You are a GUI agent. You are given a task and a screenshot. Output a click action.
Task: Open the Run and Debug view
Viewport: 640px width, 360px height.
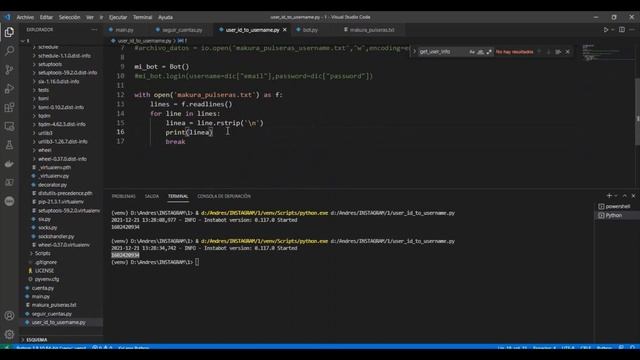click(x=9, y=89)
